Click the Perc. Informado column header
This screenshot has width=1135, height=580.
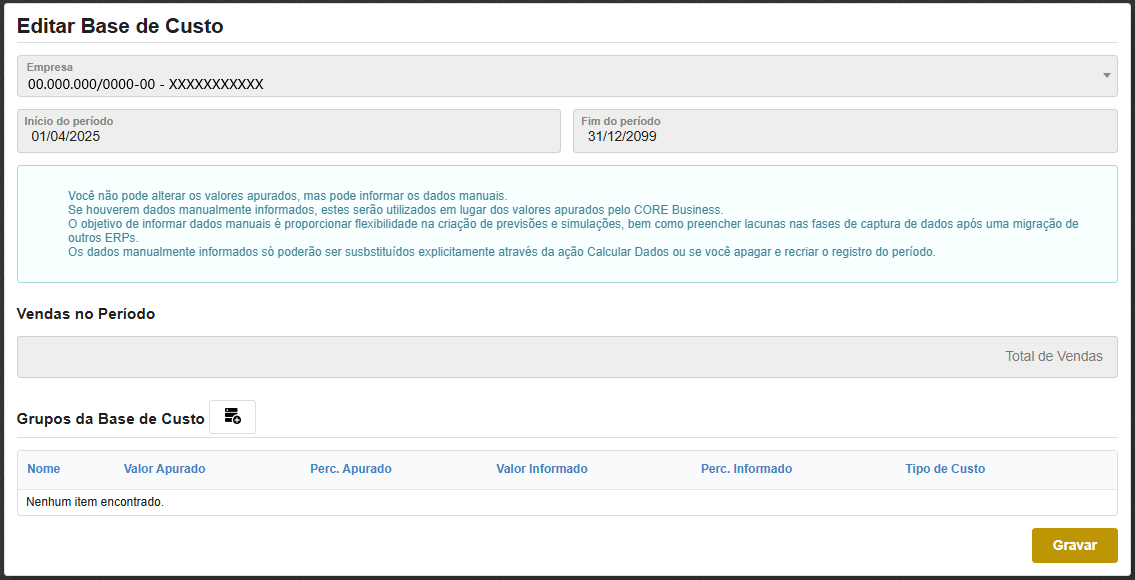click(x=746, y=469)
